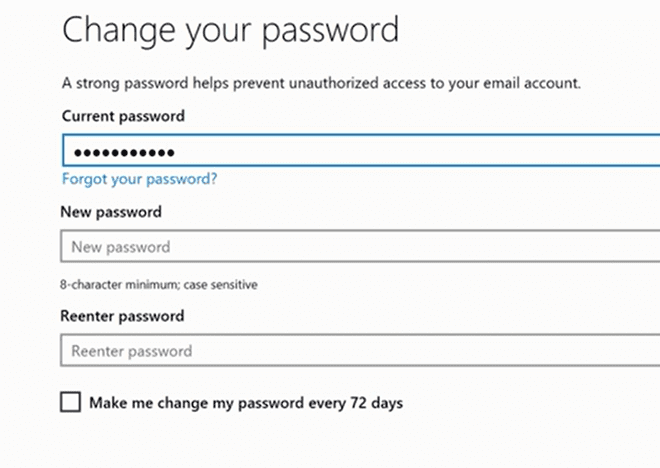Click the strong password description text
The width and height of the screenshot is (660, 468).
[321, 82]
